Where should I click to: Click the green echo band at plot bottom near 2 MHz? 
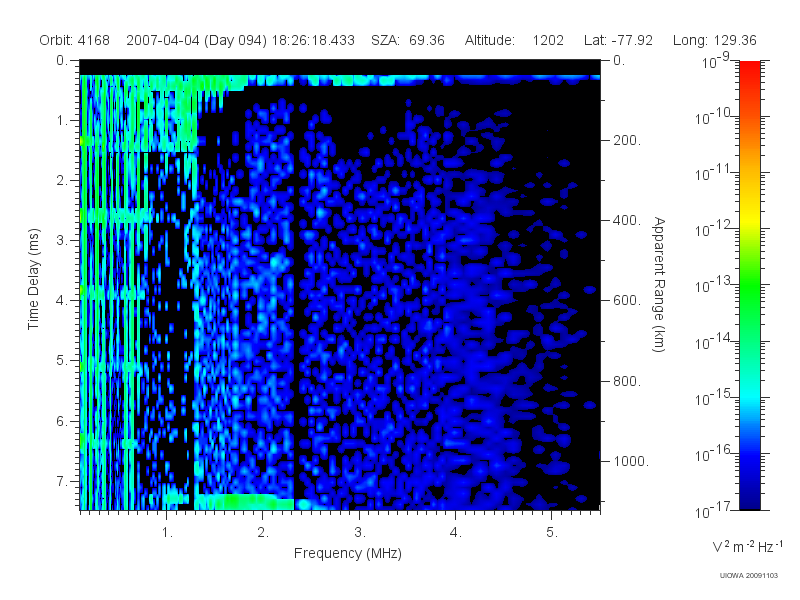click(244, 502)
